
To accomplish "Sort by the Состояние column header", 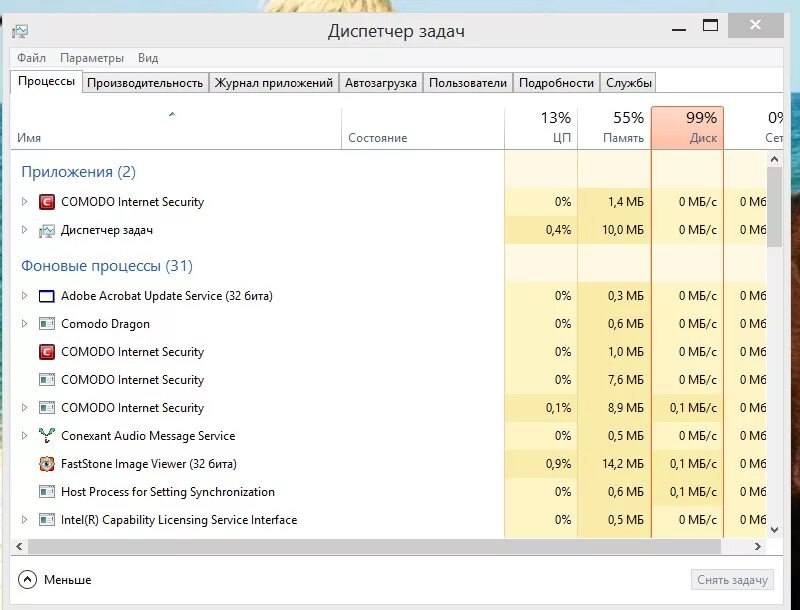I will point(423,129).
